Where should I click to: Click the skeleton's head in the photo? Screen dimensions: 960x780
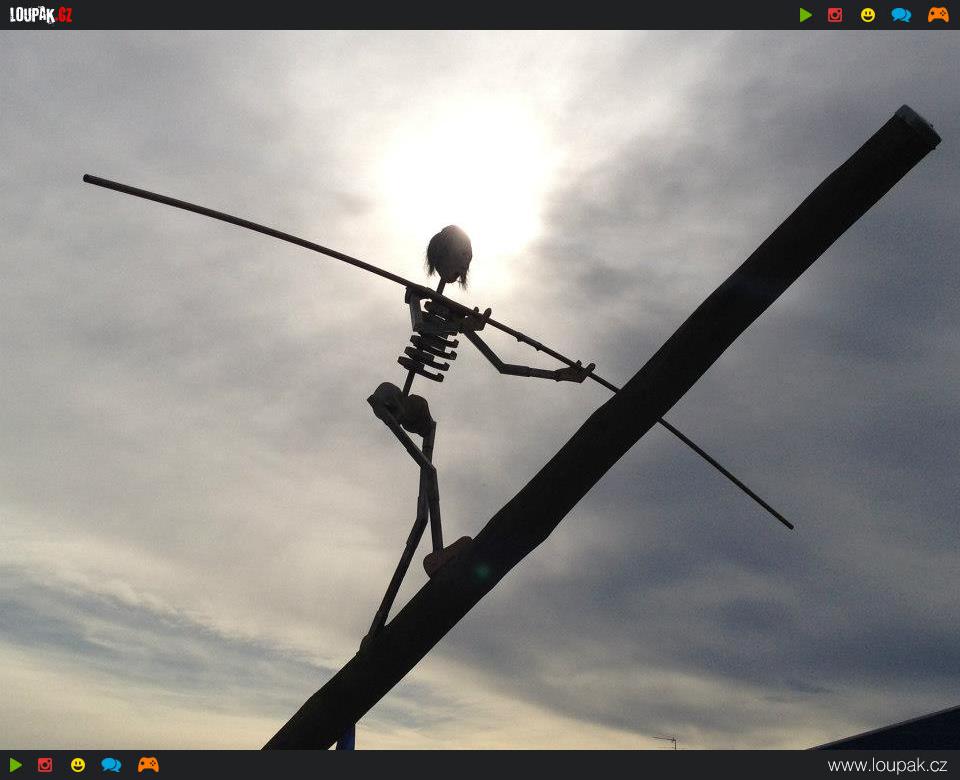(x=449, y=254)
